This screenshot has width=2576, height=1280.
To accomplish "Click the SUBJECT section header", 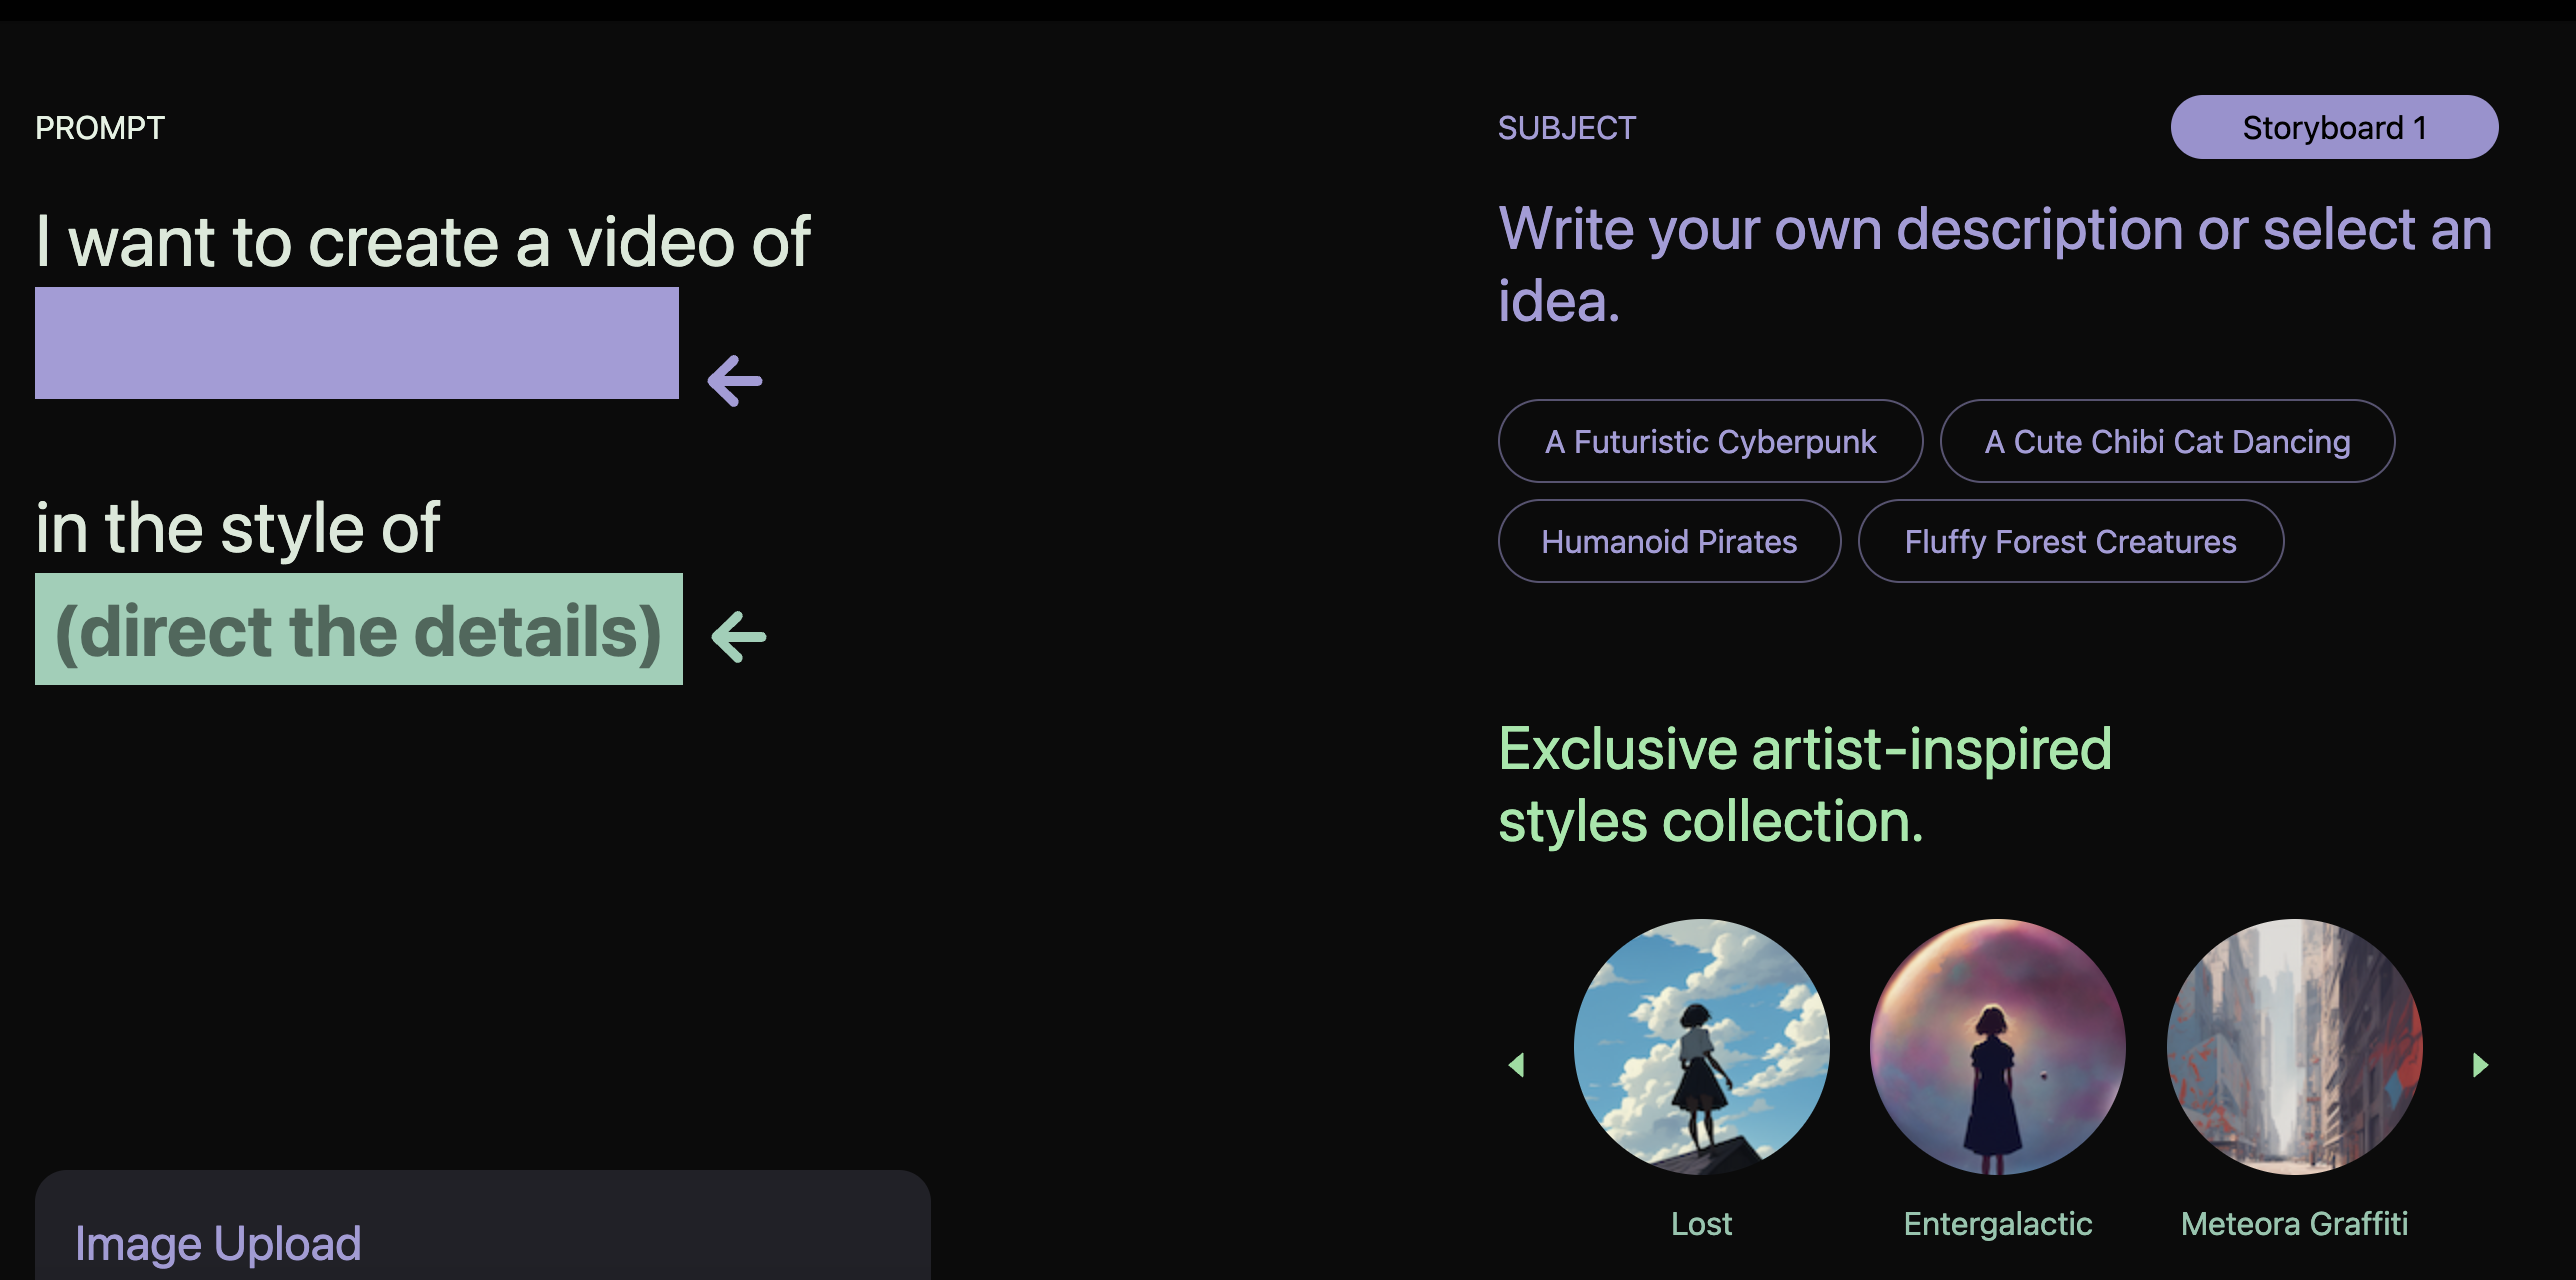I will [1566, 127].
